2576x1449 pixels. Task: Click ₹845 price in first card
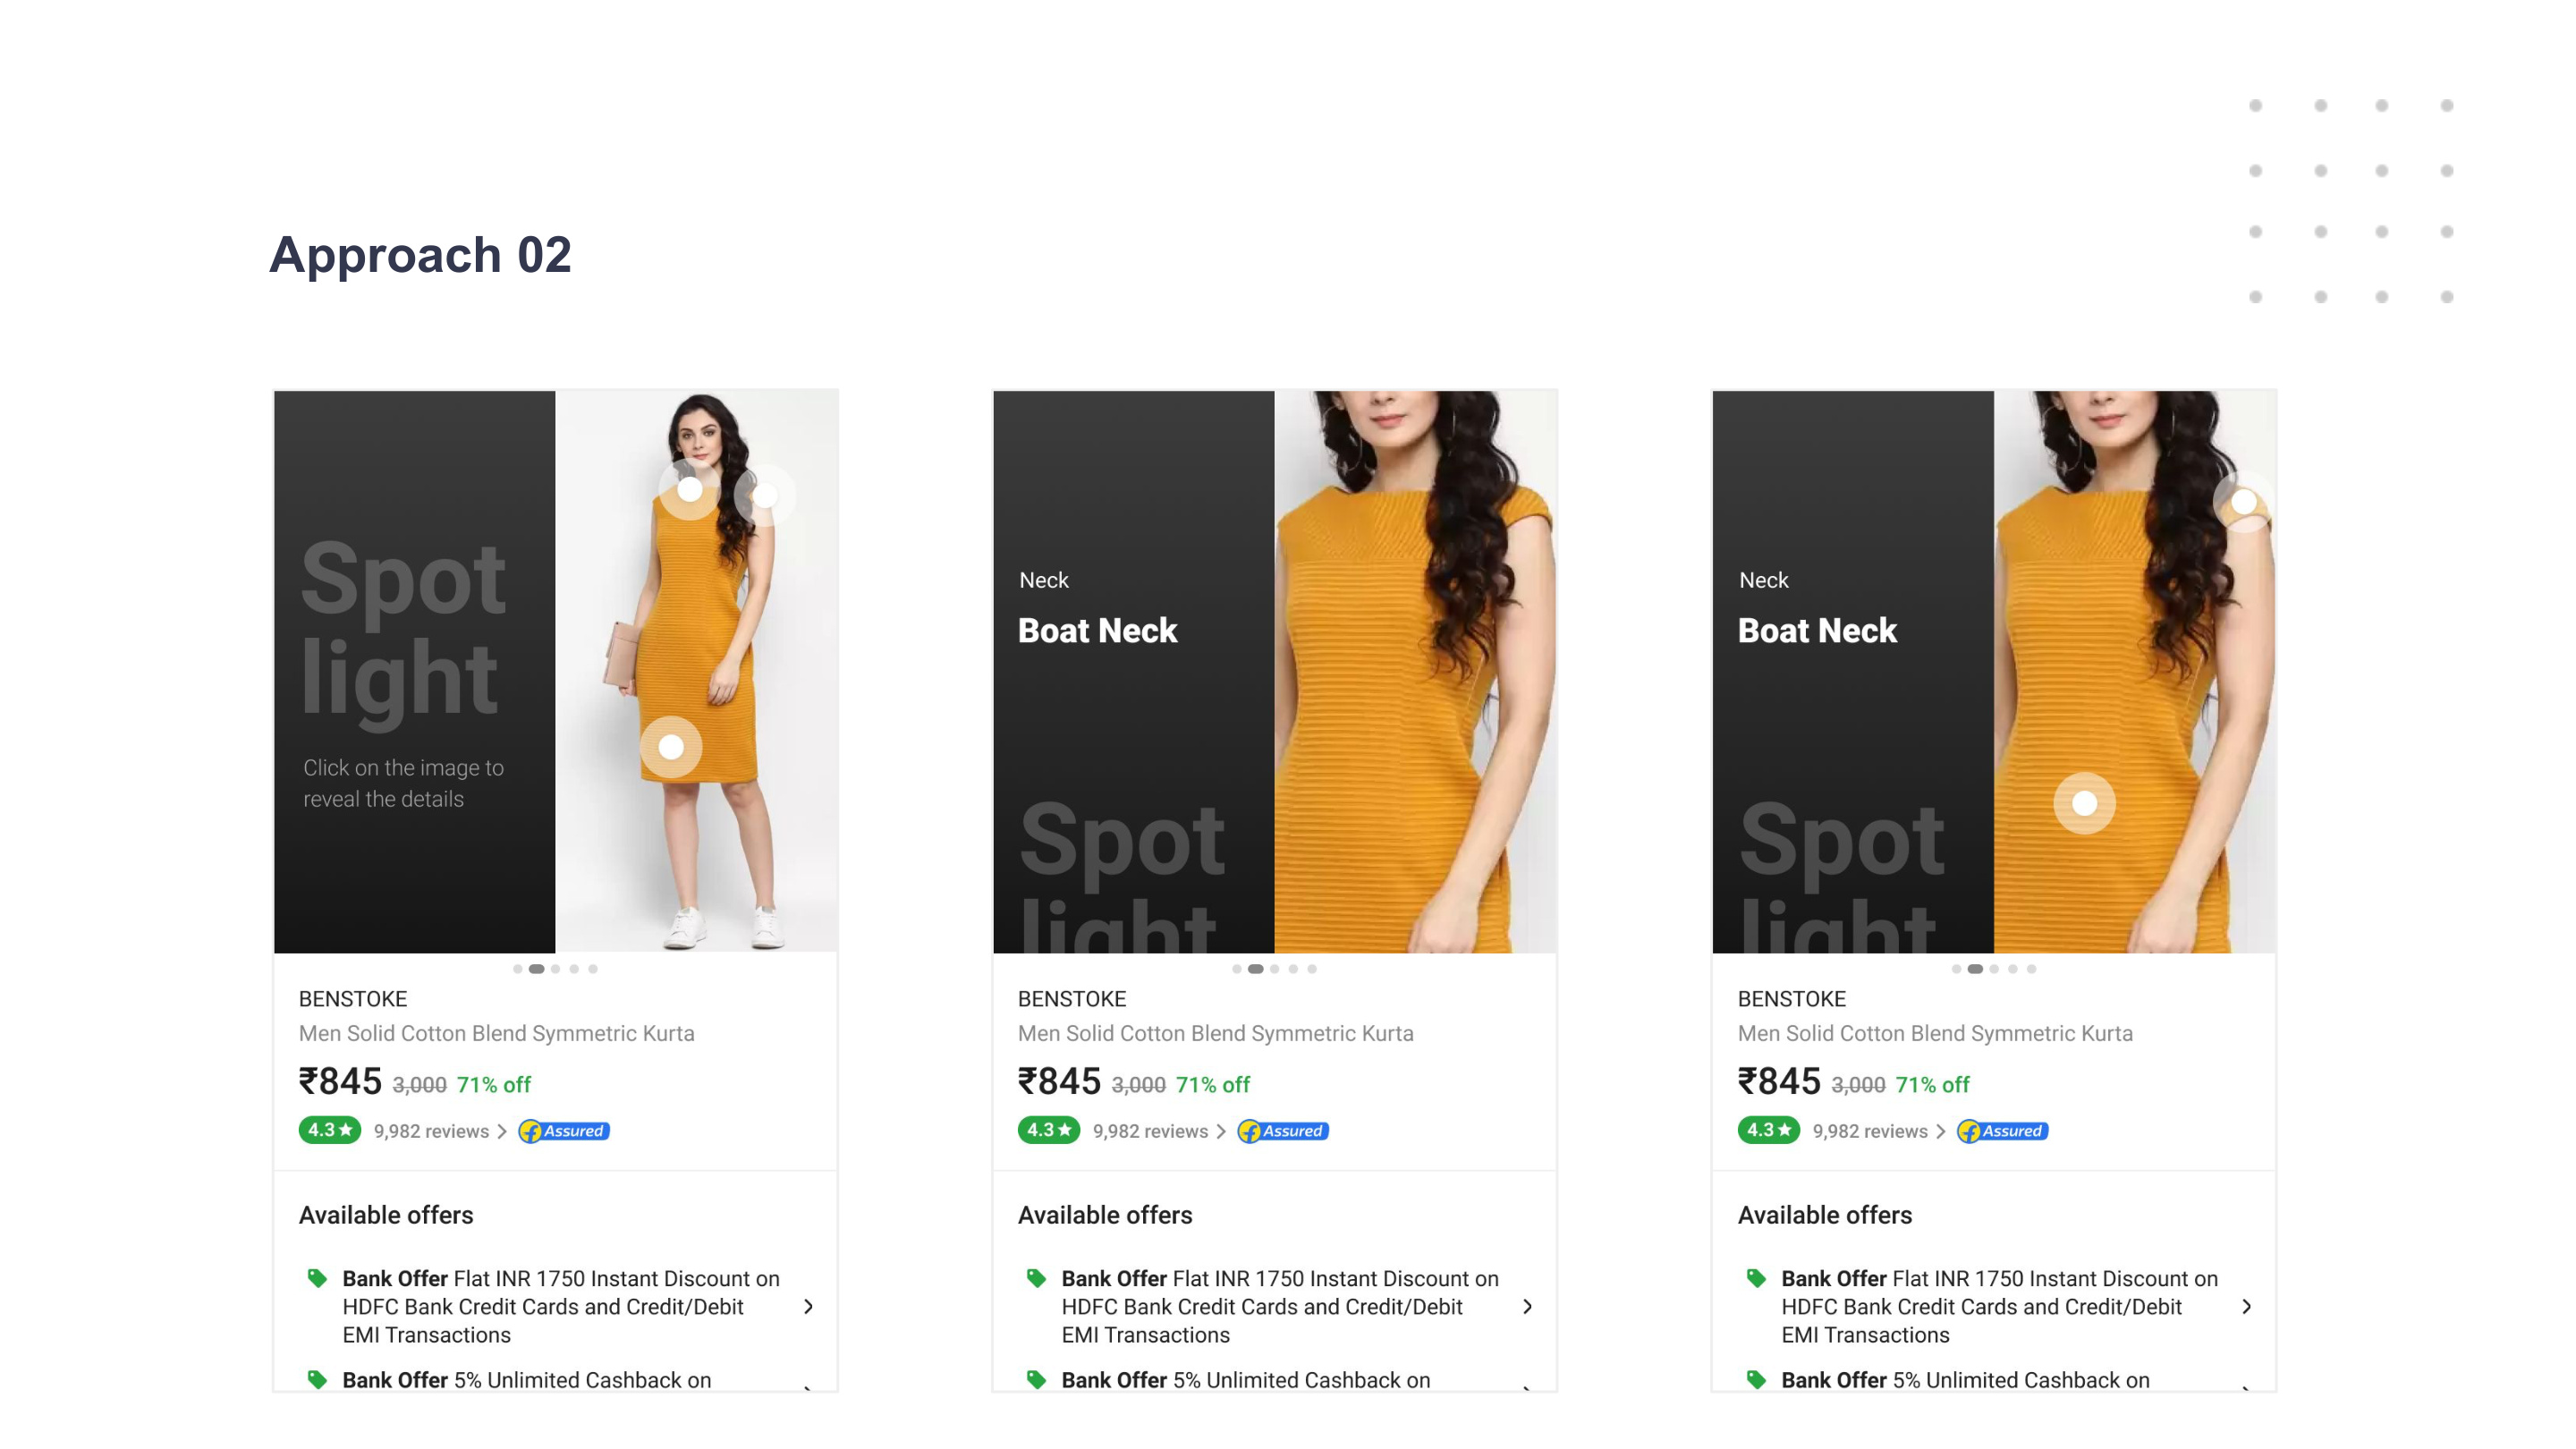[340, 1081]
